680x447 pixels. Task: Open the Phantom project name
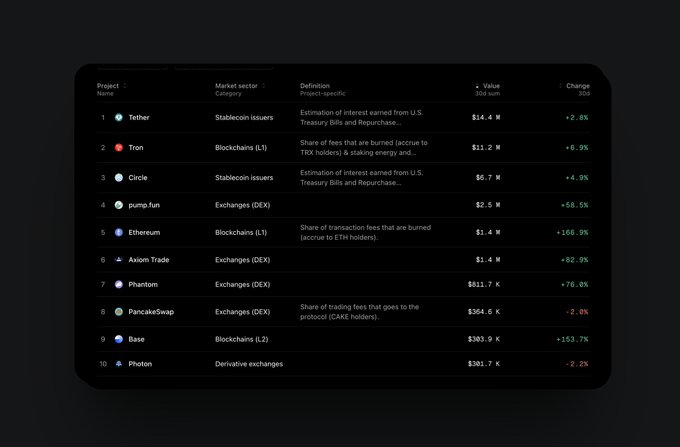tap(143, 284)
